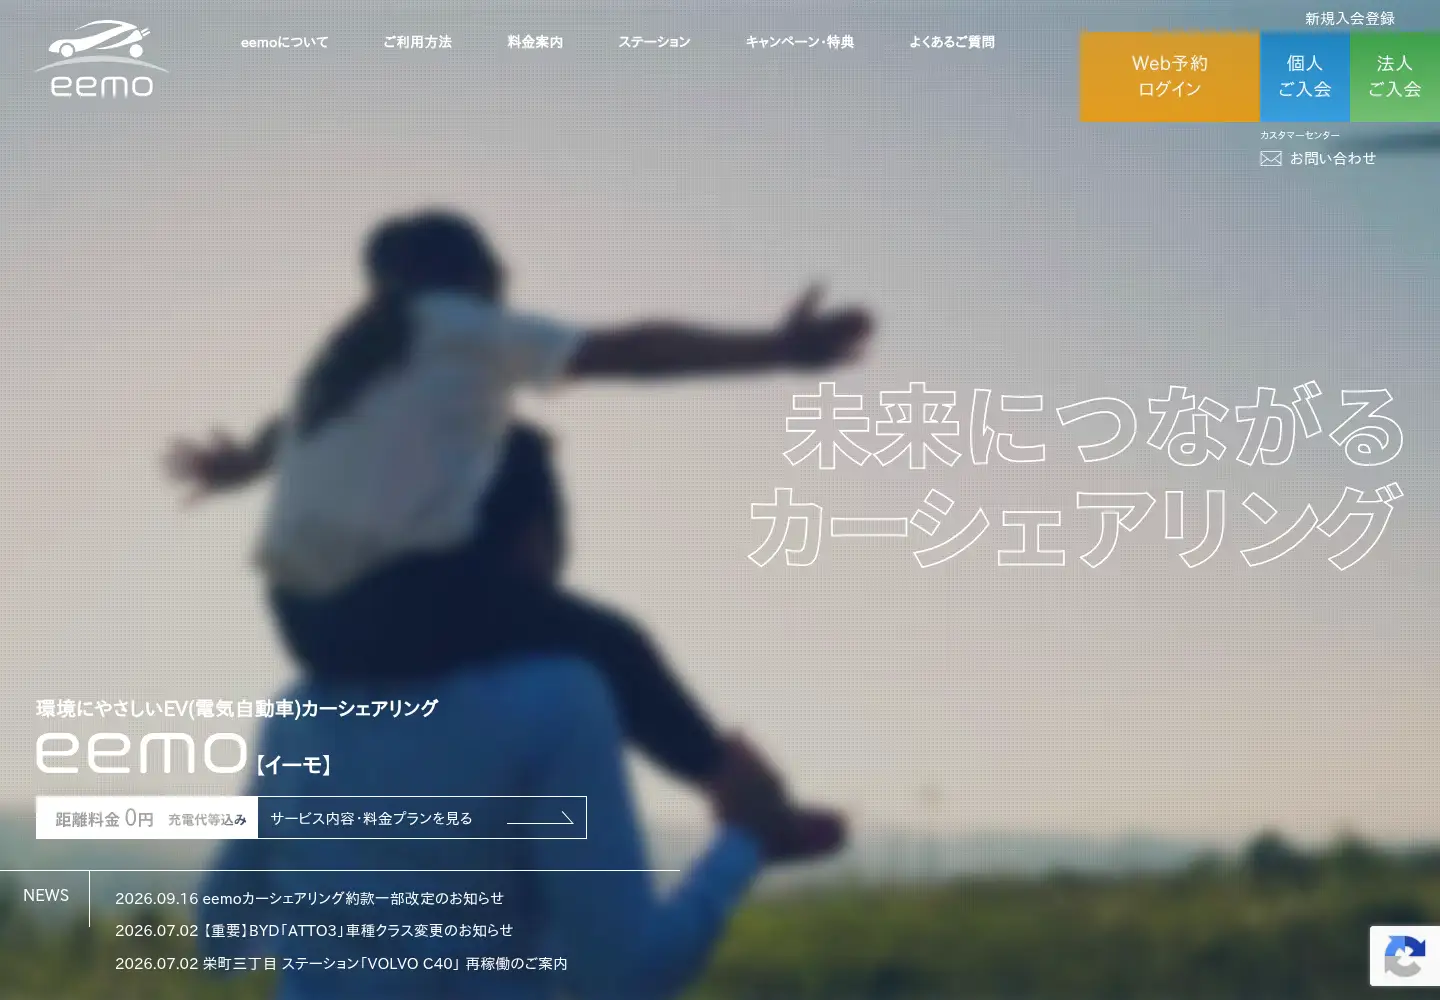The width and height of the screenshot is (1440, 1000).
Task: Click the カスタマーセンター label
Action: pos(1300,135)
